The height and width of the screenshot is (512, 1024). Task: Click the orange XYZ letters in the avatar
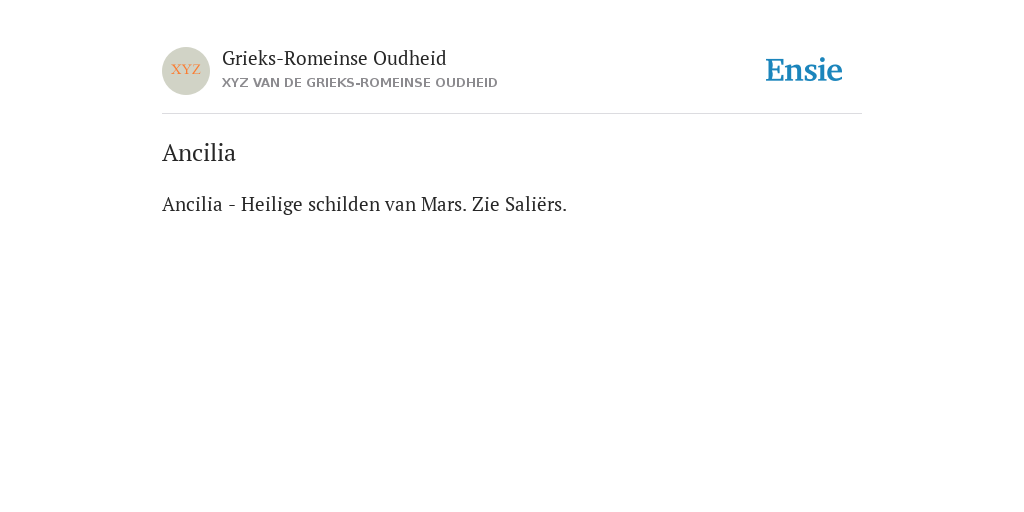186,69
